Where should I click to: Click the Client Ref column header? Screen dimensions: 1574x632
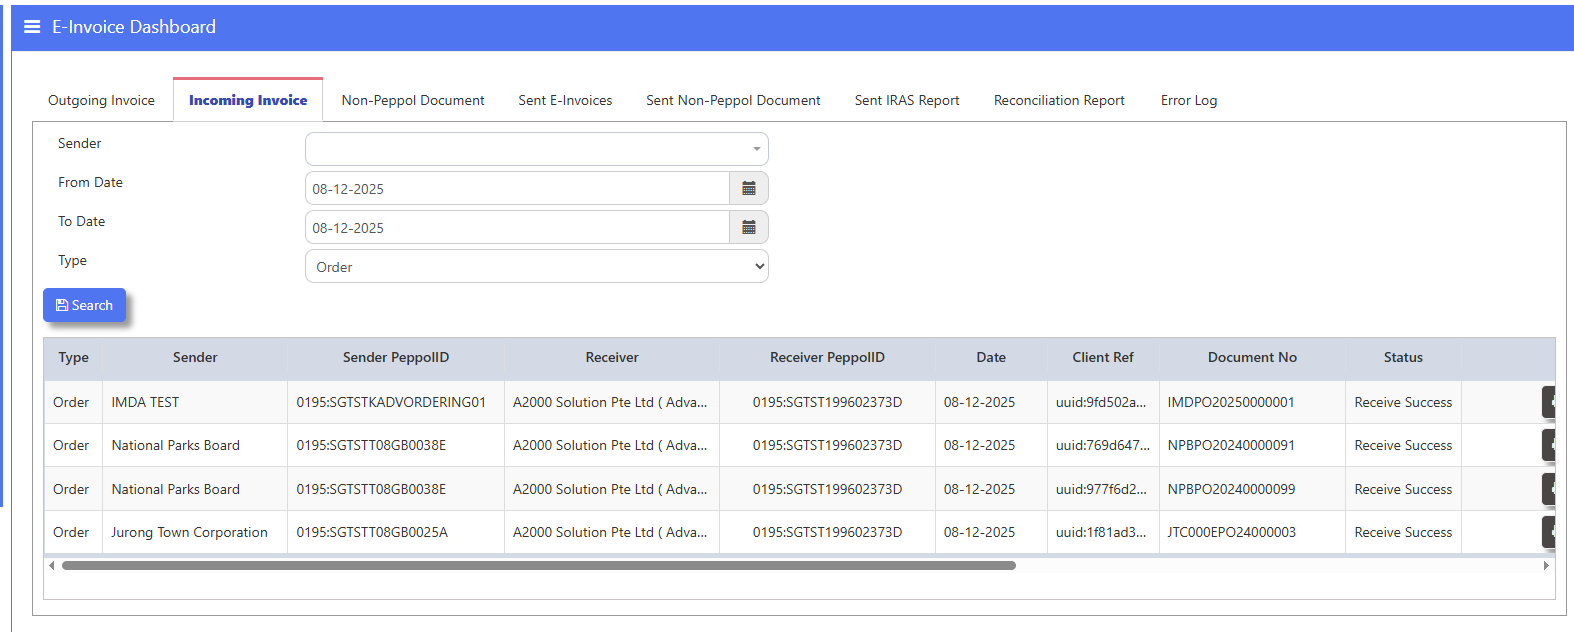coord(1103,357)
